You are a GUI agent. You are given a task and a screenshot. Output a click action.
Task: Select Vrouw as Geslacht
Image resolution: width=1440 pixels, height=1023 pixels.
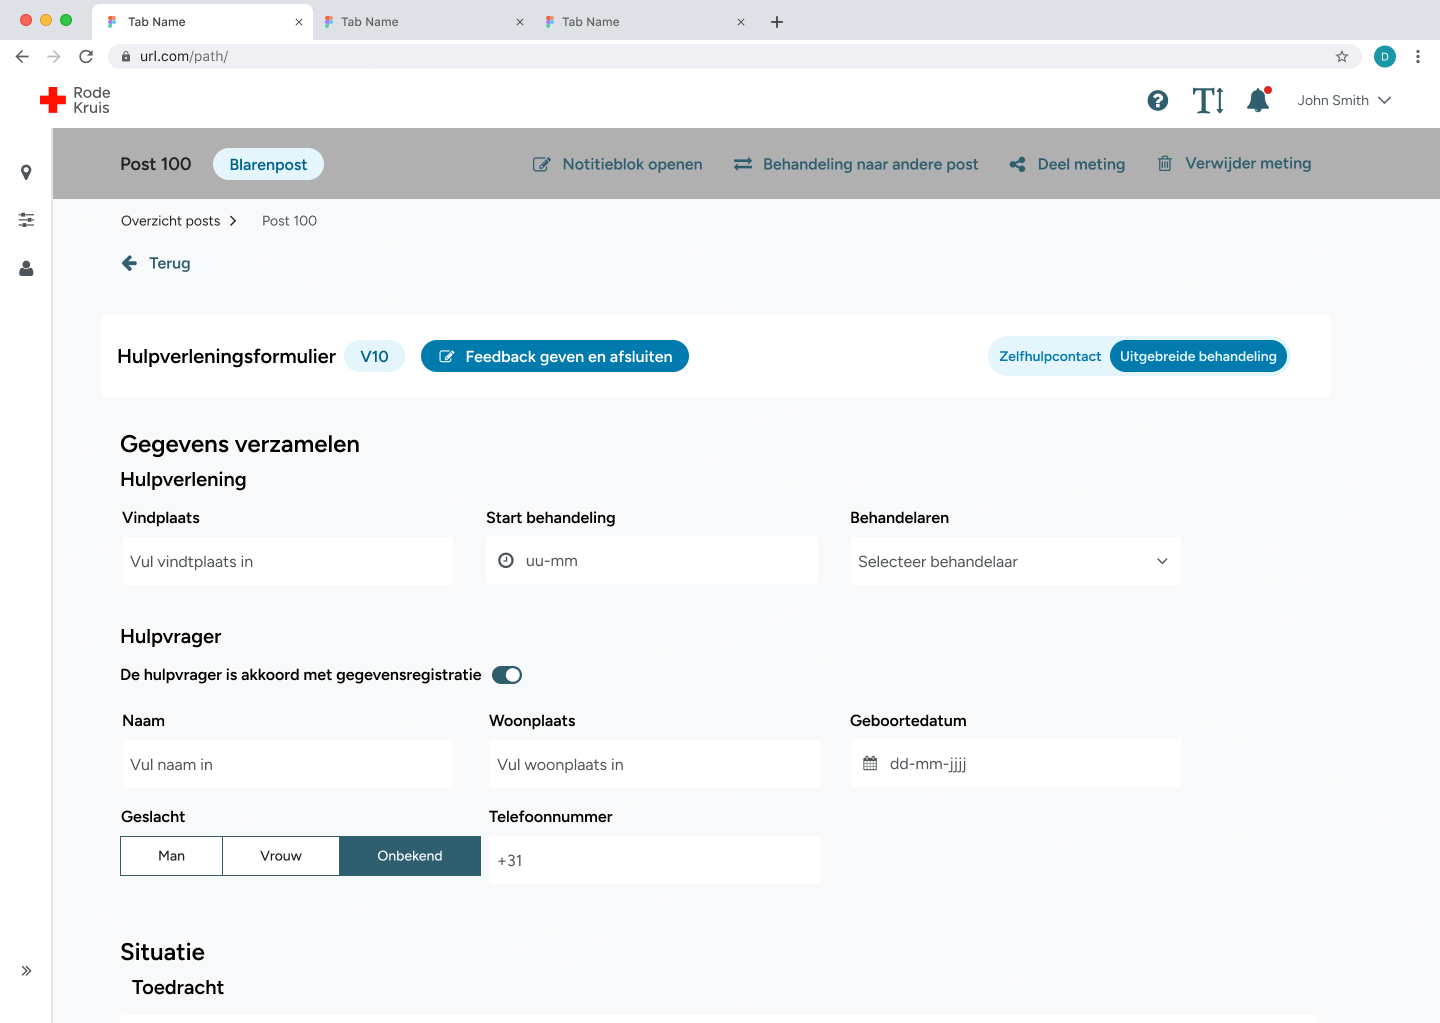pos(281,856)
